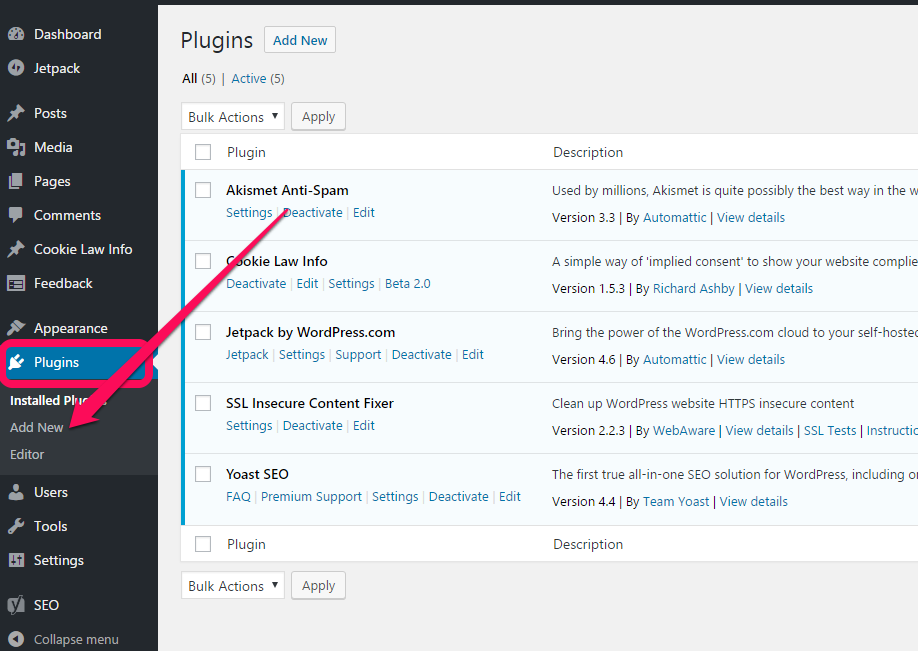Tick the select-all checkbox in table header
Image resolution: width=918 pixels, height=651 pixels.
point(203,152)
